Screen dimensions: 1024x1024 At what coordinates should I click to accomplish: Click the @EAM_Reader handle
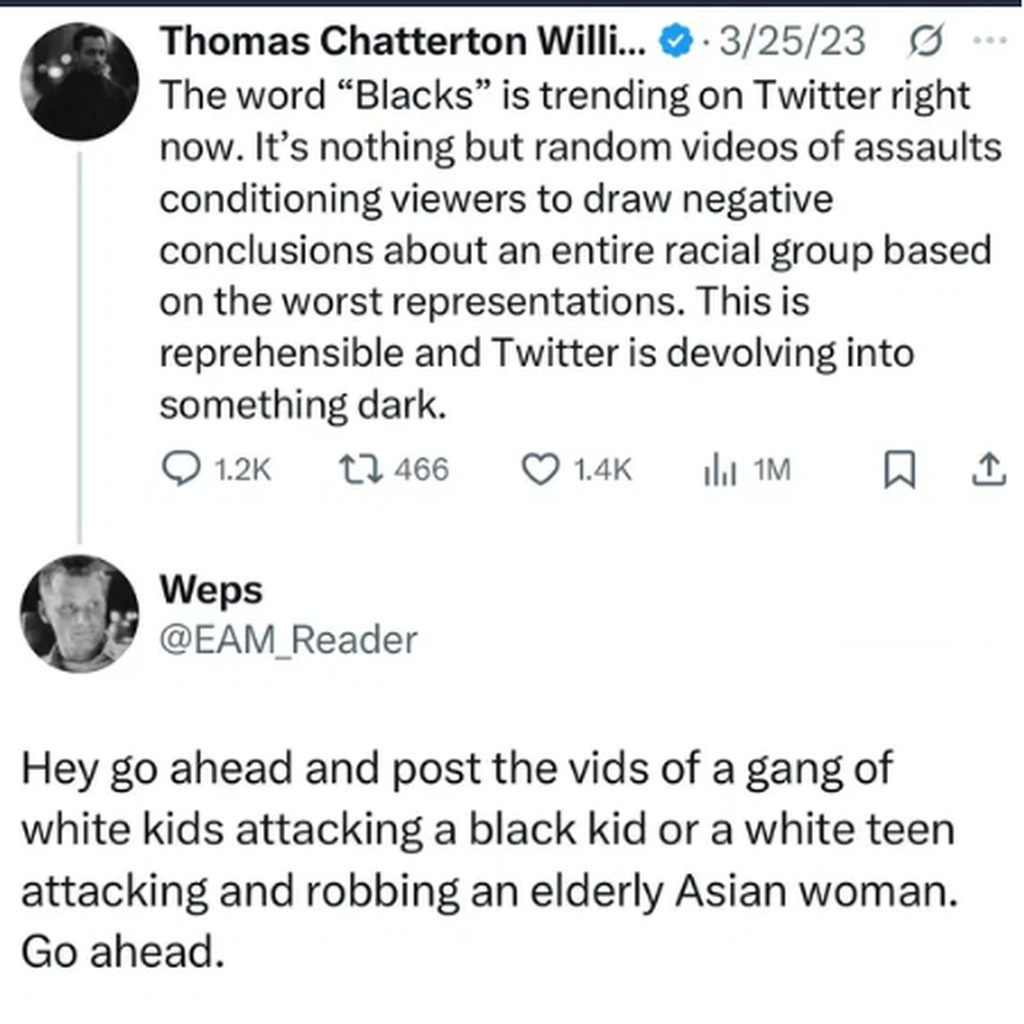289,639
